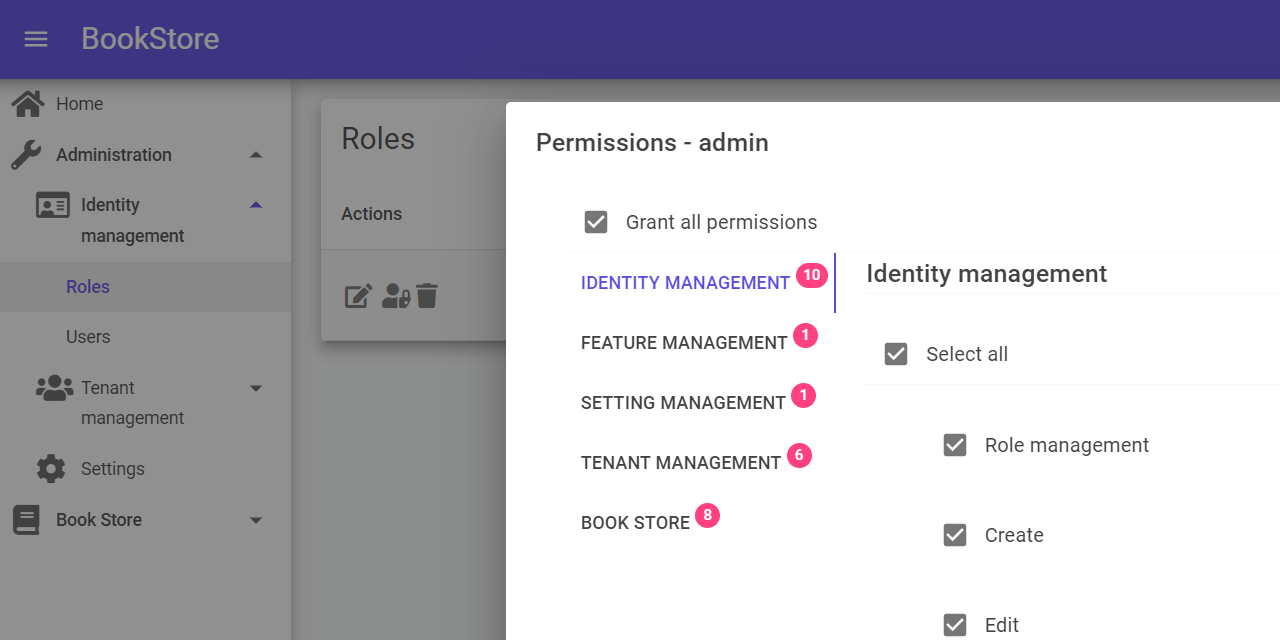Open the hamburger navigation menu icon

pos(35,40)
